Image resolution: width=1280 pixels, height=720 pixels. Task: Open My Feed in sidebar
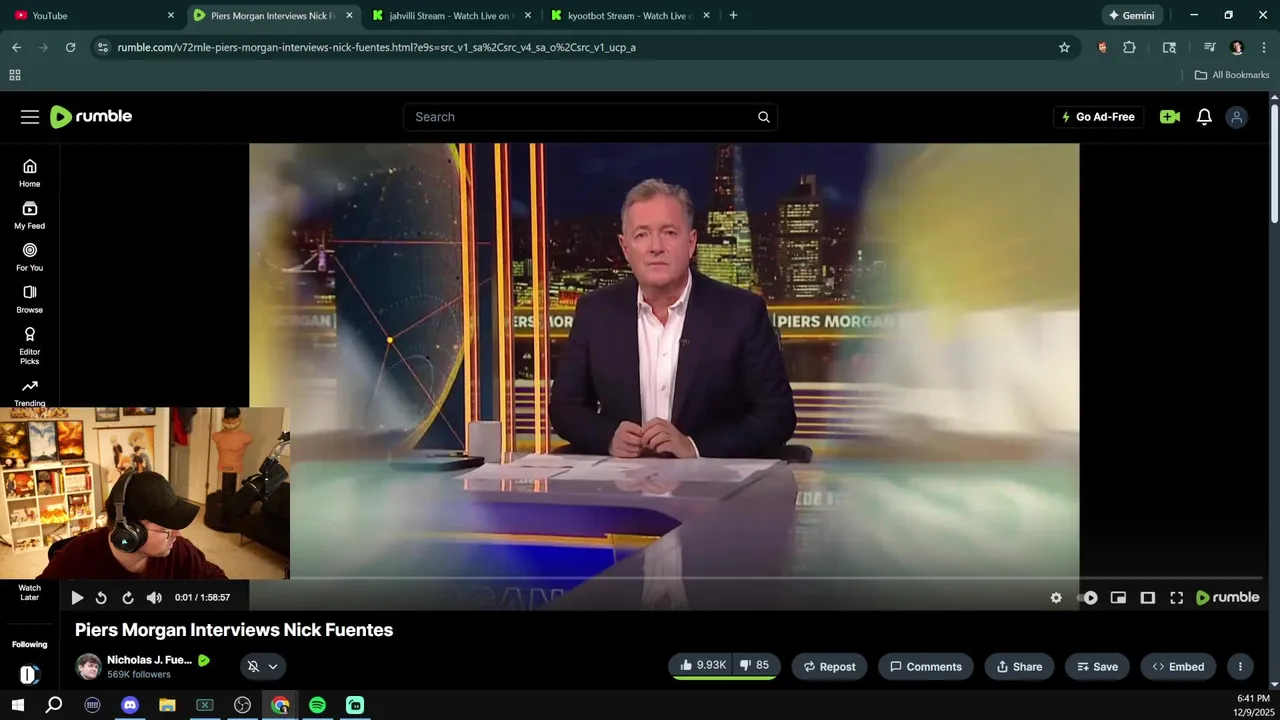[x=30, y=215]
